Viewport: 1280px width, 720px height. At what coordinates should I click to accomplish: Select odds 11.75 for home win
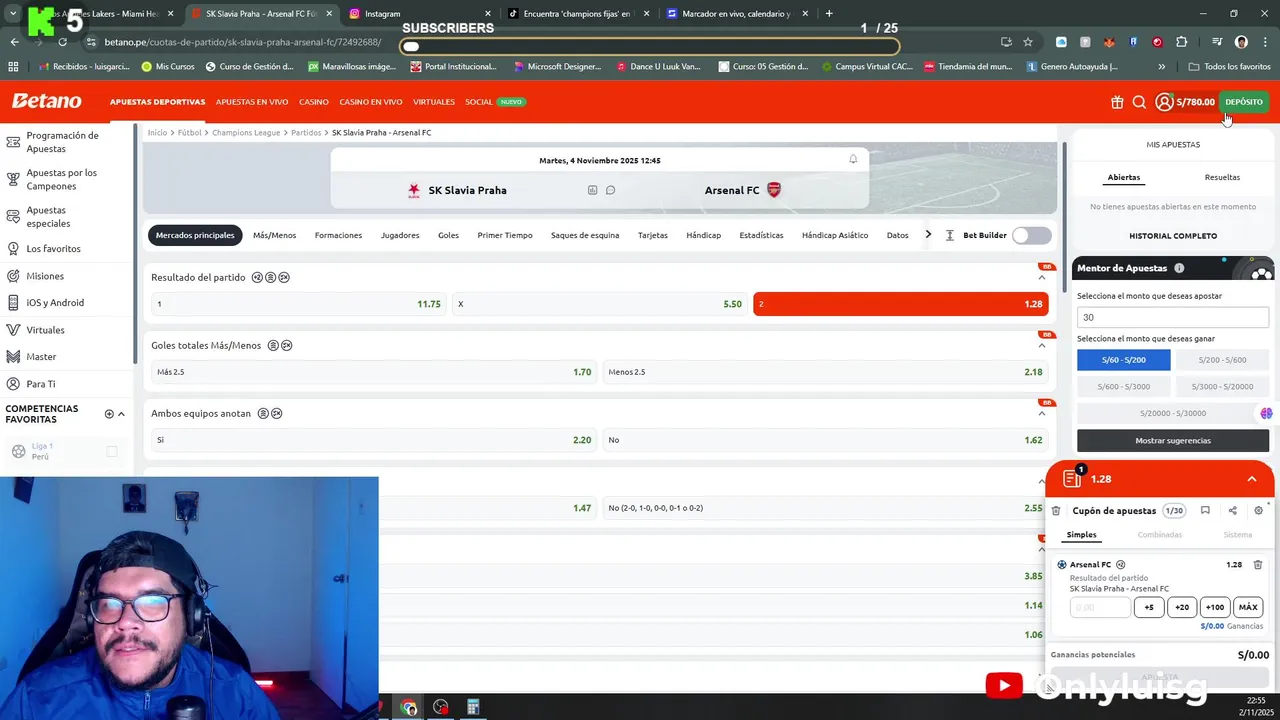299,304
